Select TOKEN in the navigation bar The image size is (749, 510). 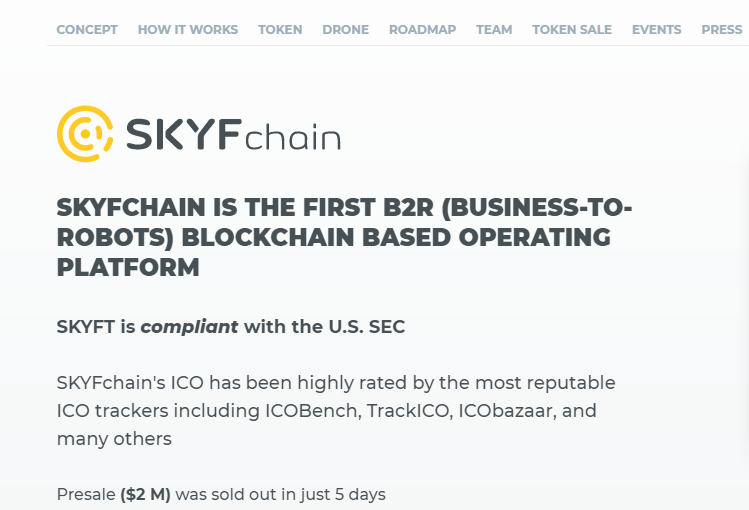280,30
